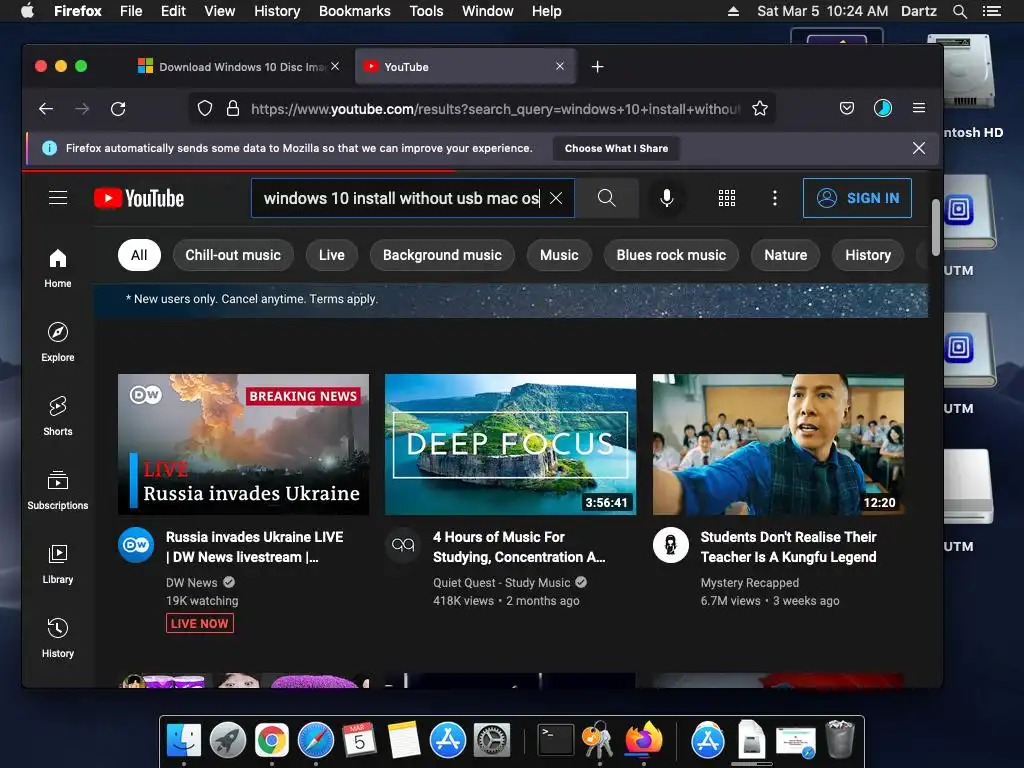Open the History menu in menu bar
Viewport: 1024px width, 768px height.
tap(277, 11)
